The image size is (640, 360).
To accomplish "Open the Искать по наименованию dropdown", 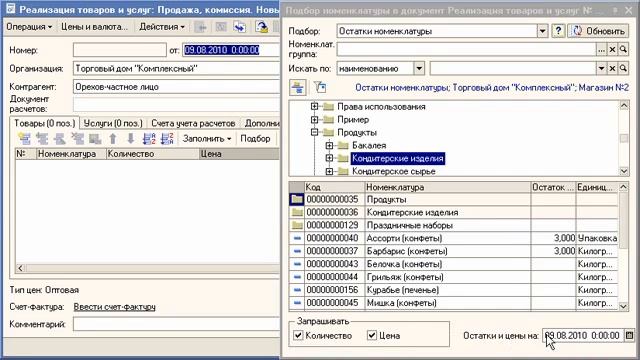I will [419, 69].
